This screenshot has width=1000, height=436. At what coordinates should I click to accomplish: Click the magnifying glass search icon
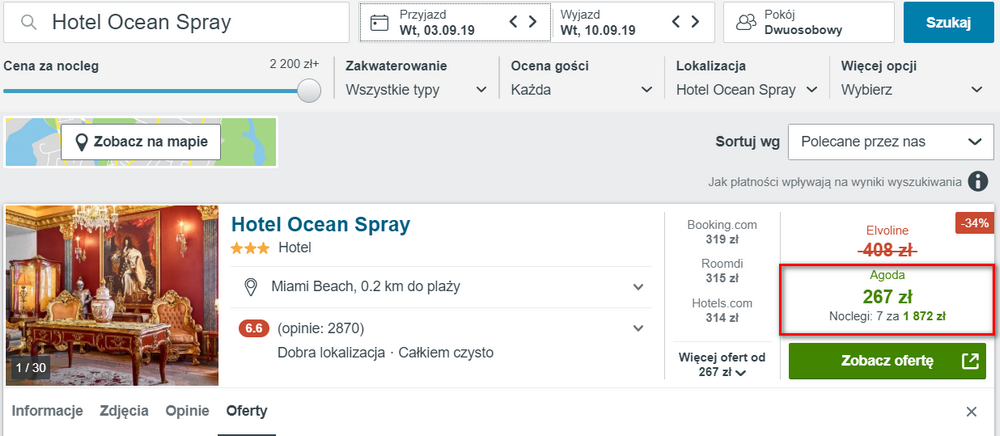point(27,23)
